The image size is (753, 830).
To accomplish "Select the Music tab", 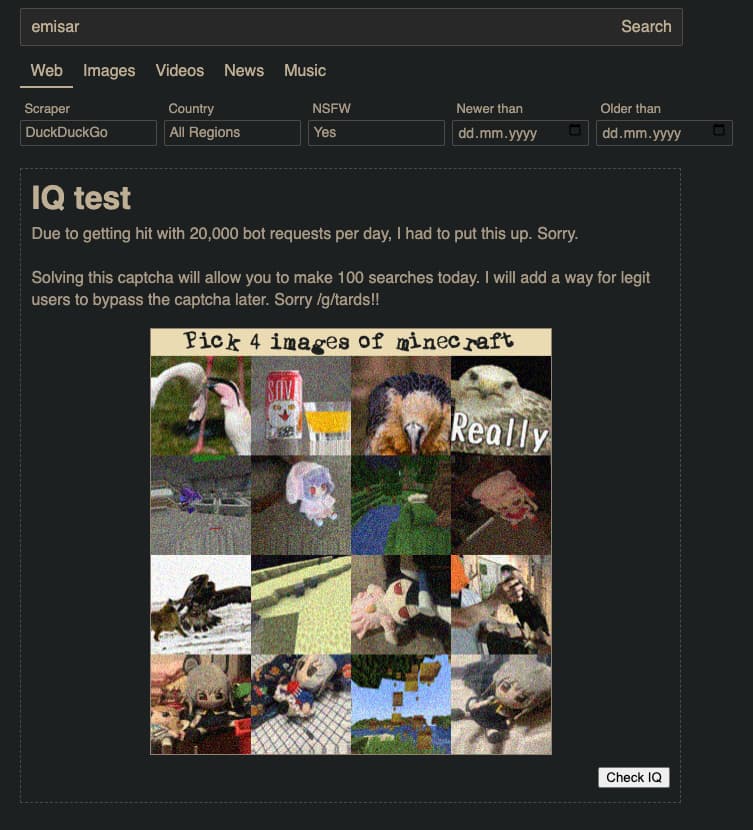I will [305, 70].
